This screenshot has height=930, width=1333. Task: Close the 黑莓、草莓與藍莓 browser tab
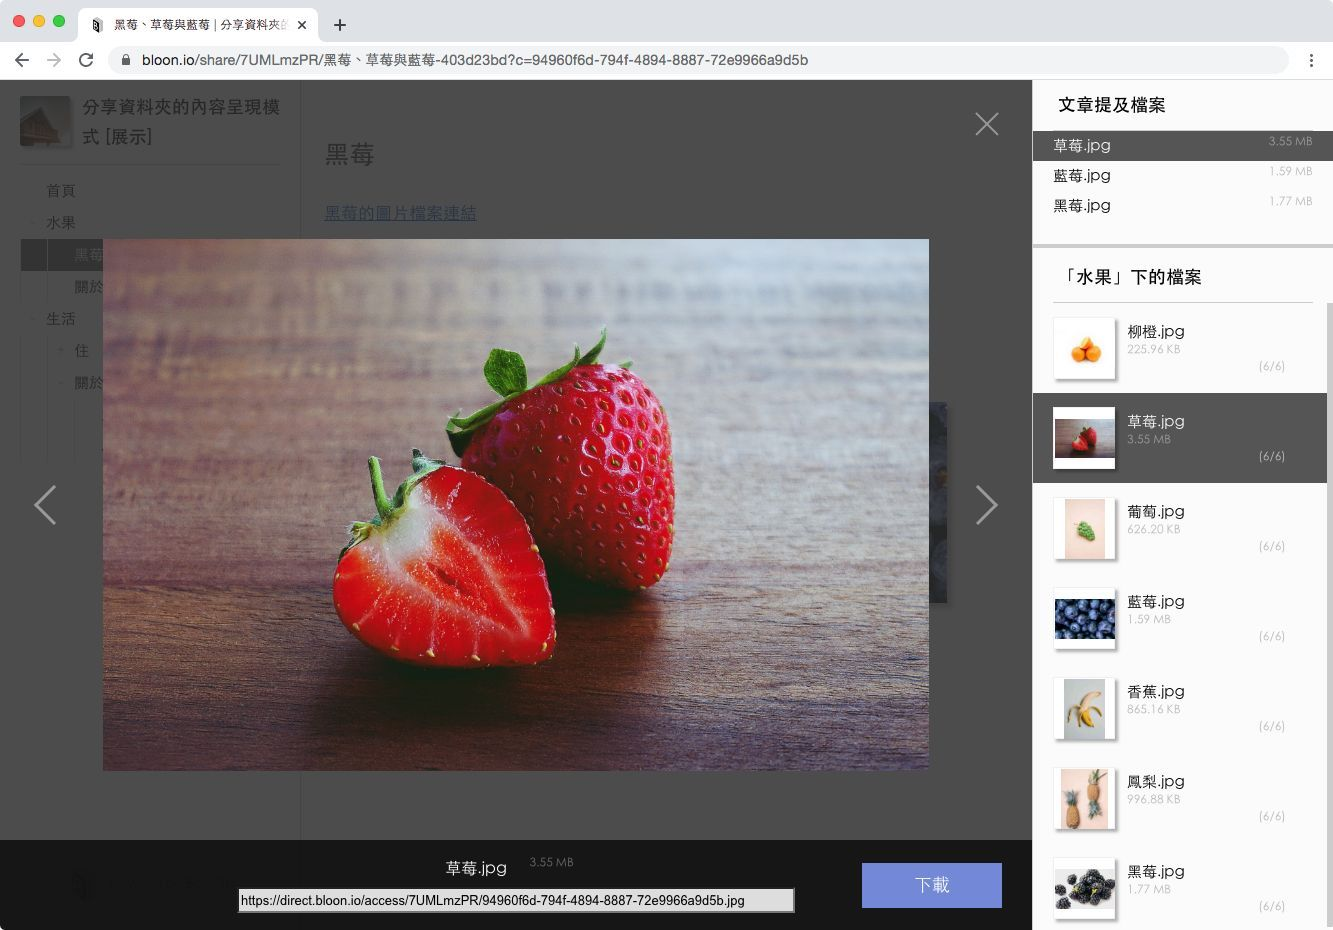[x=302, y=25]
